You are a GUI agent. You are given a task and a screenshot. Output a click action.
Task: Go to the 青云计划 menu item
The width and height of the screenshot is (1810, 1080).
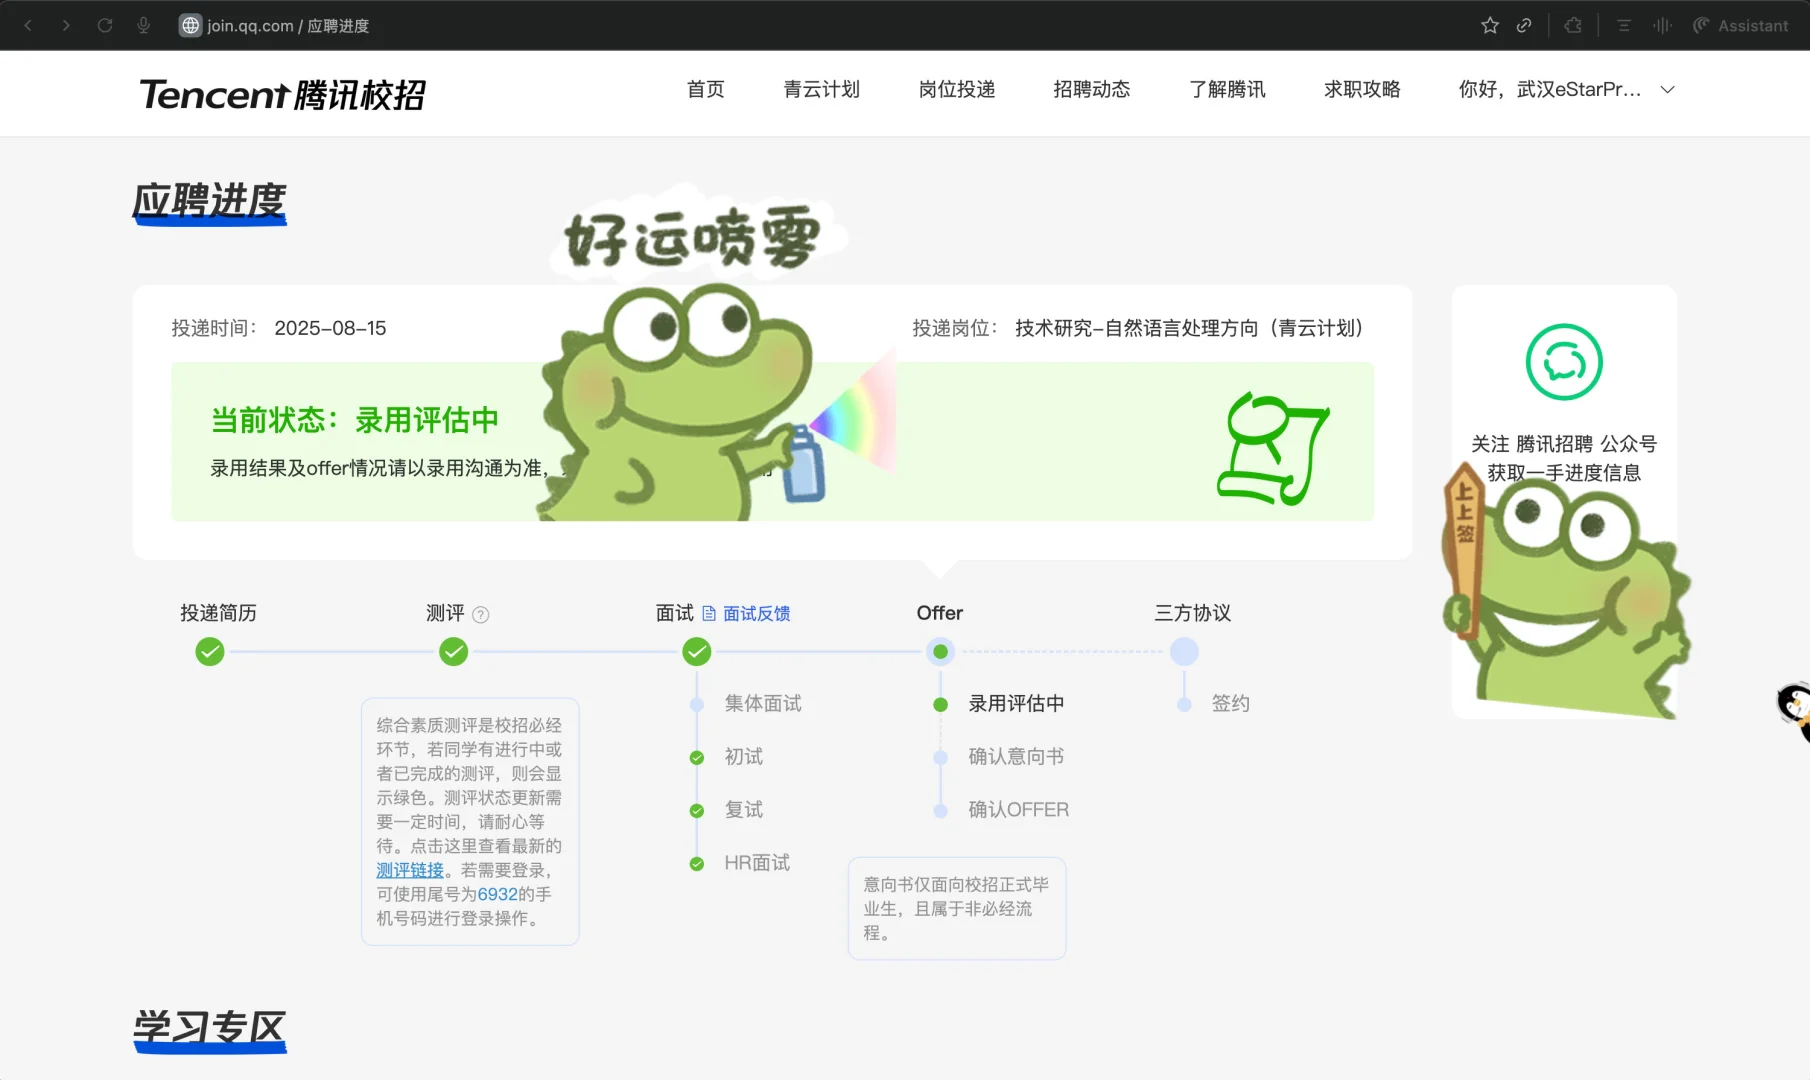point(821,89)
